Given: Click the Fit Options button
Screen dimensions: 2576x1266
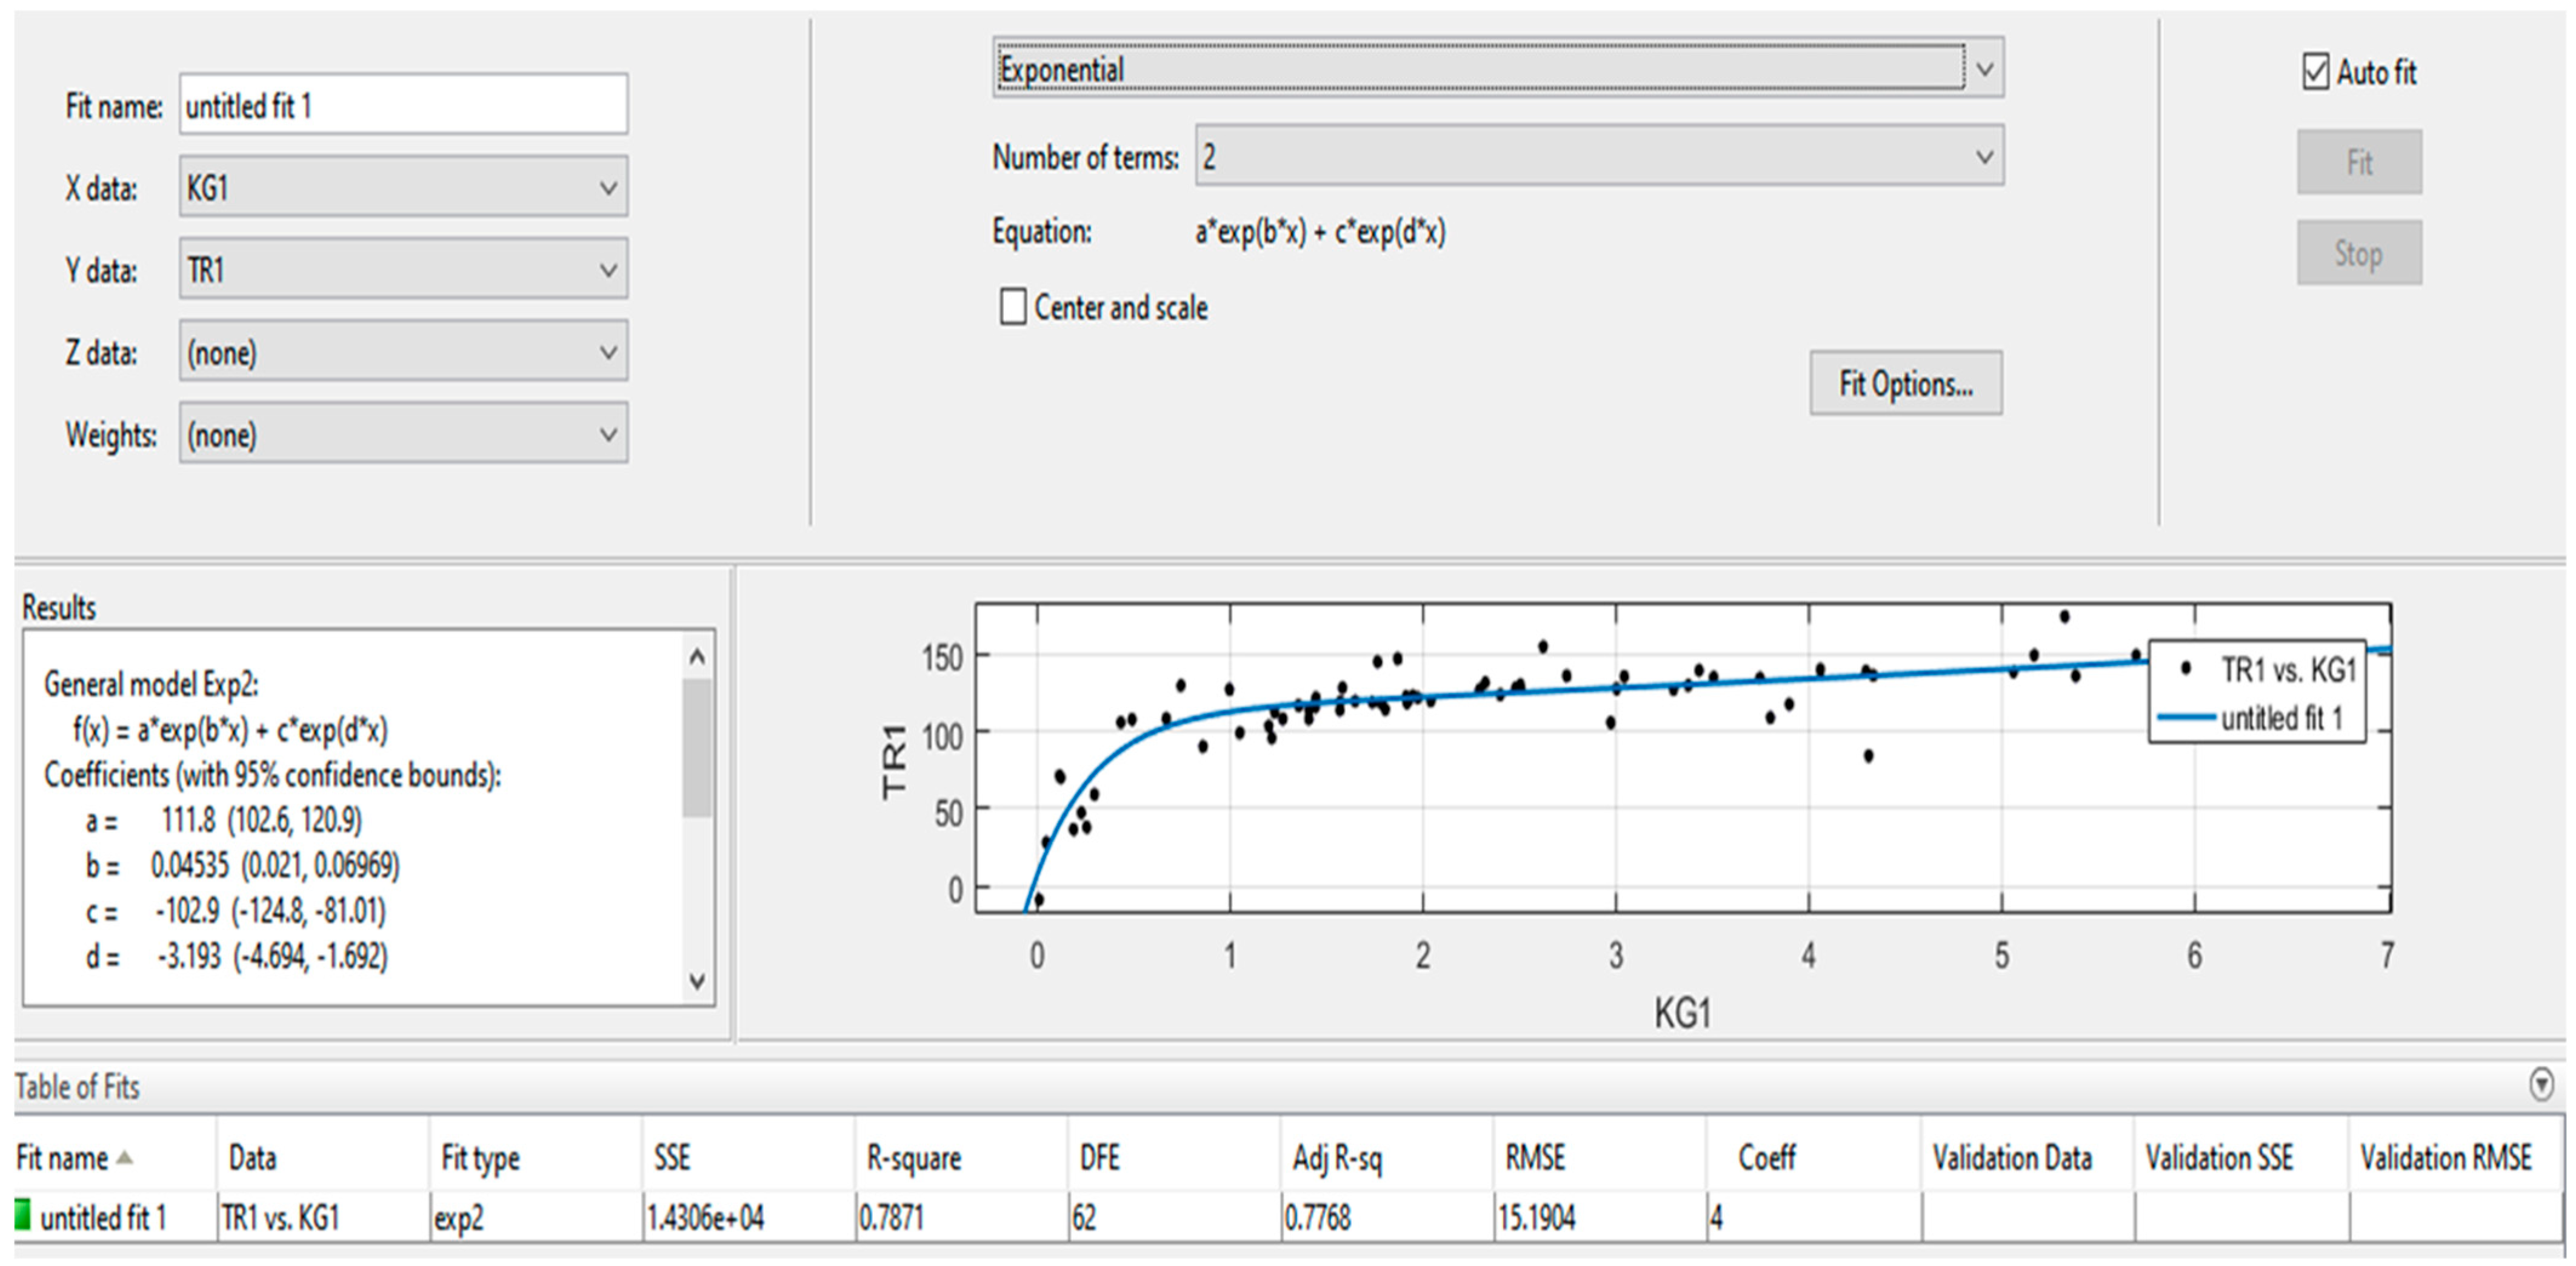Looking at the screenshot, I should (x=1905, y=383).
